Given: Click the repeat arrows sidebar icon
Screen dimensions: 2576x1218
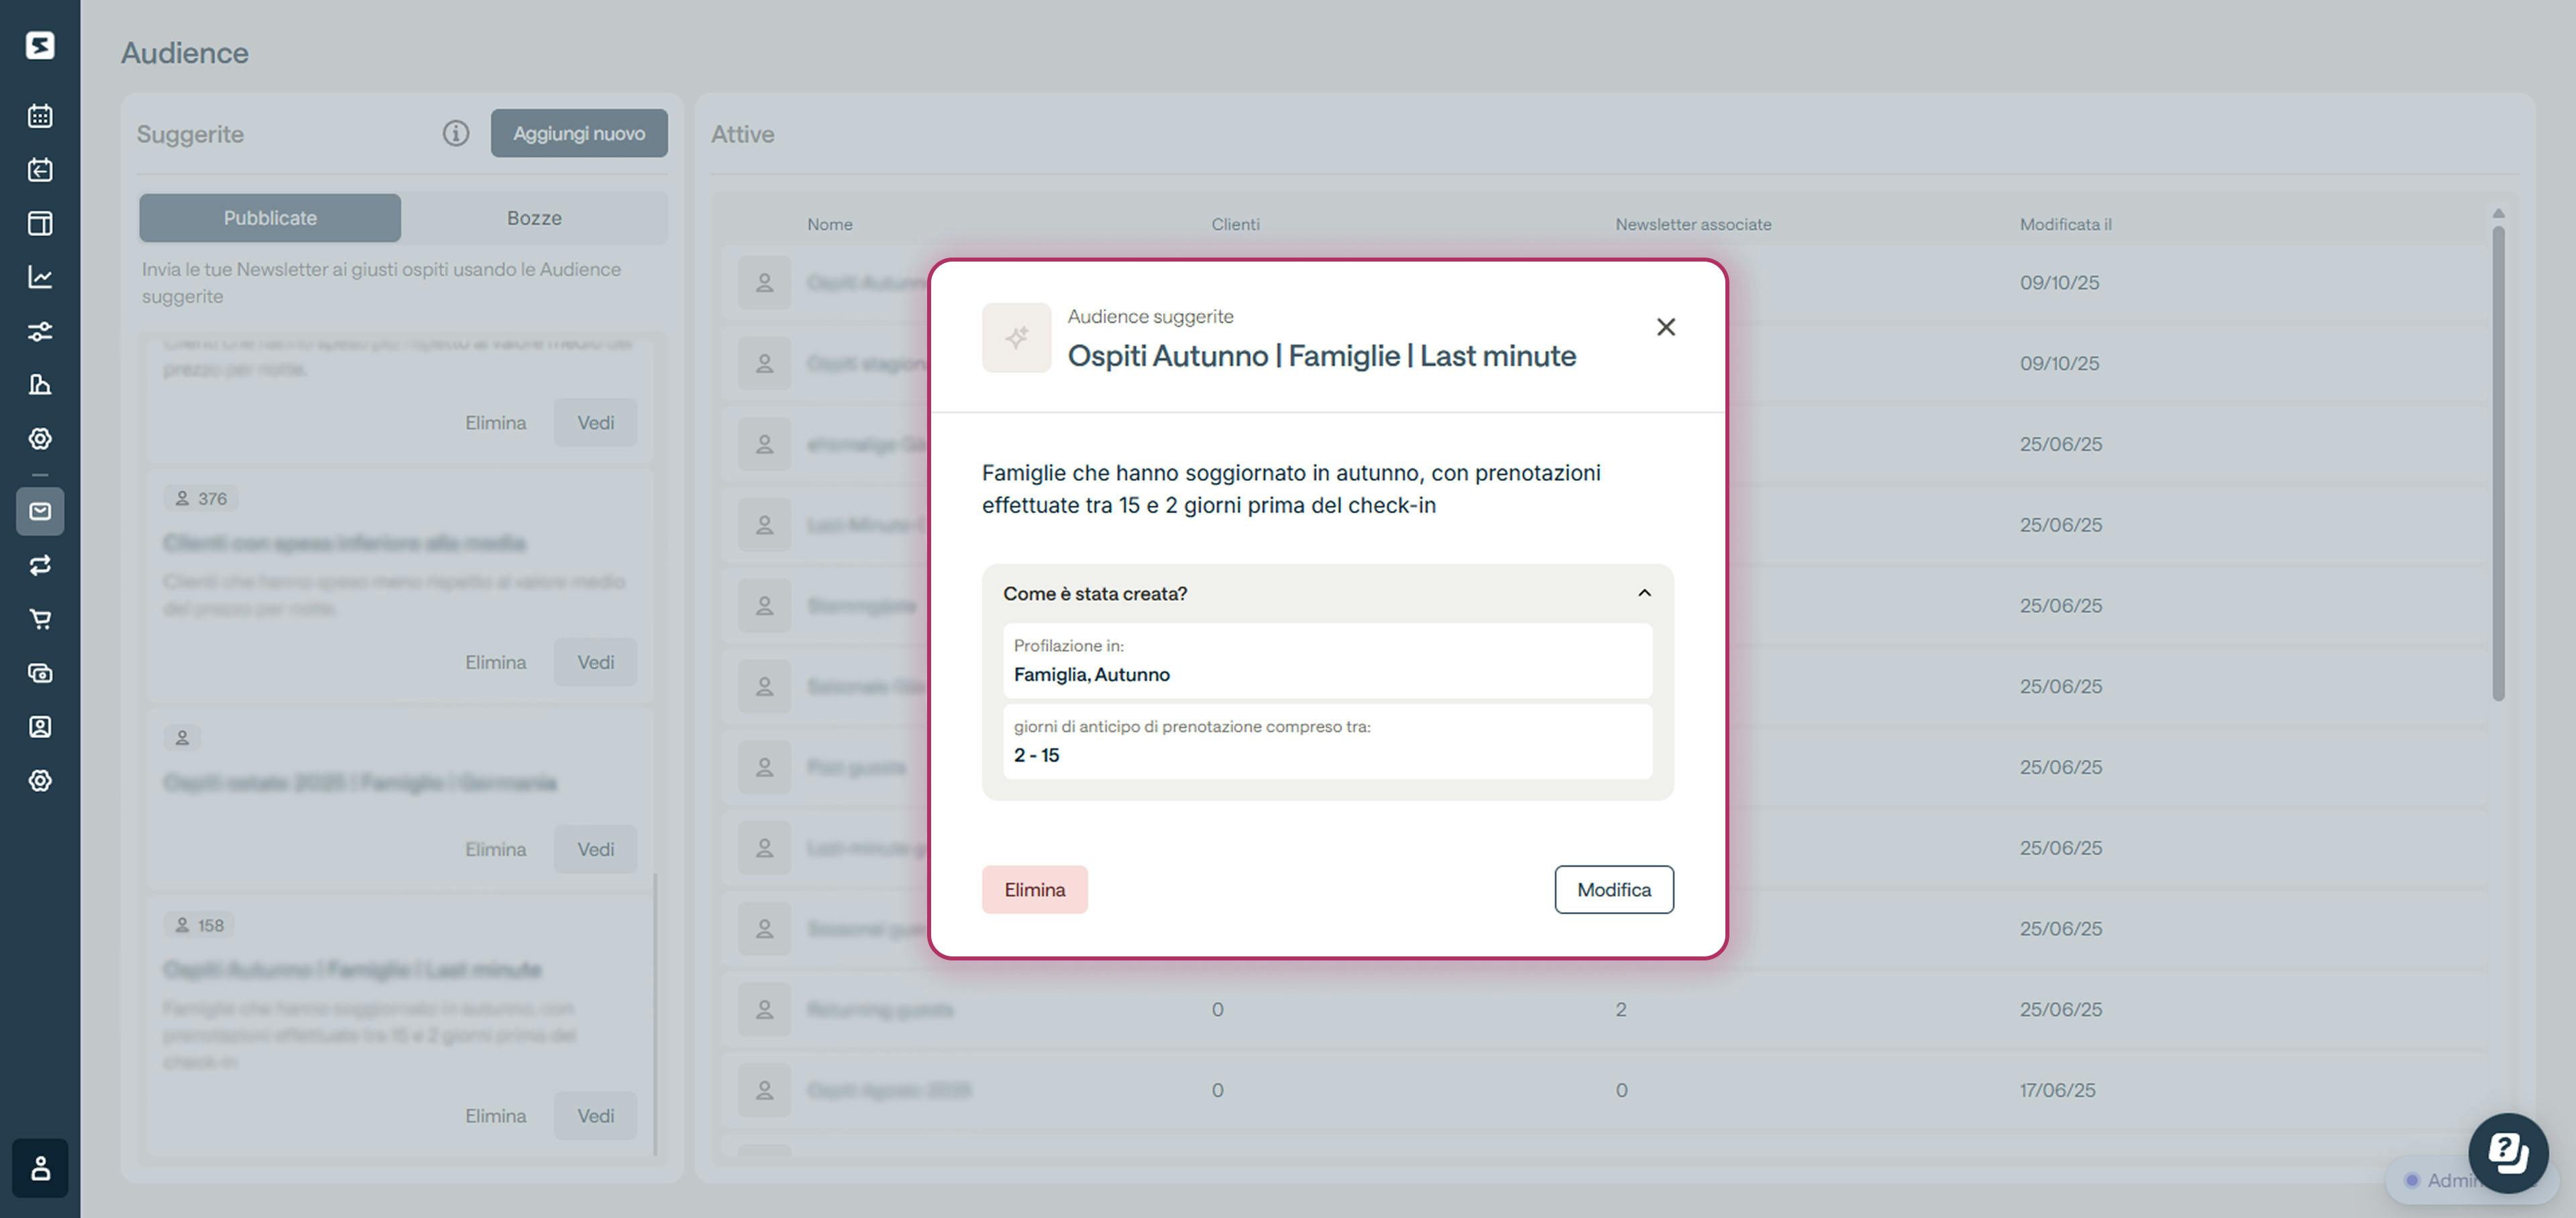Looking at the screenshot, I should [40, 565].
